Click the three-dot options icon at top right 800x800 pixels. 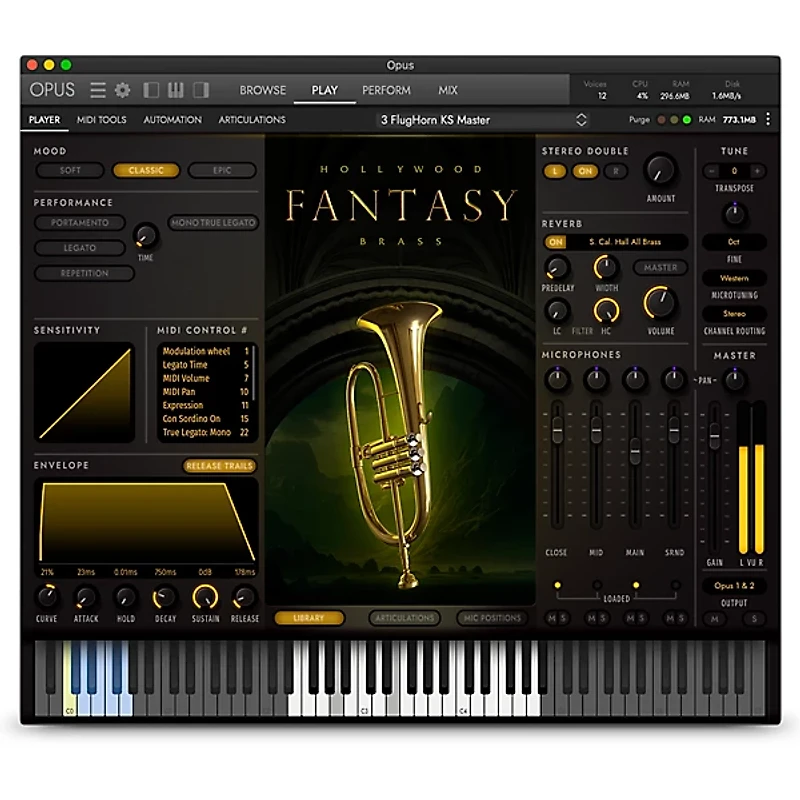pyautogui.click(x=766, y=118)
